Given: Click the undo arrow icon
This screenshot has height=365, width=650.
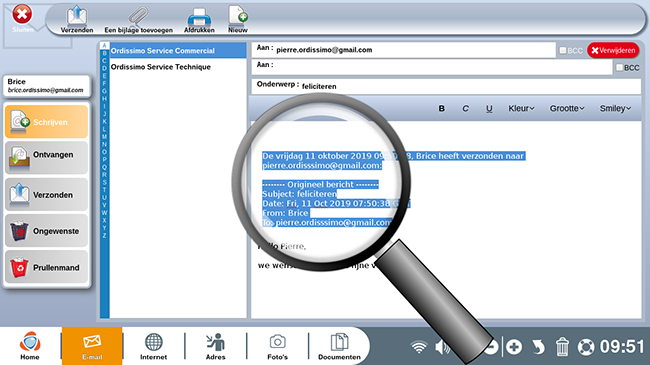Looking at the screenshot, I should coord(538,347).
